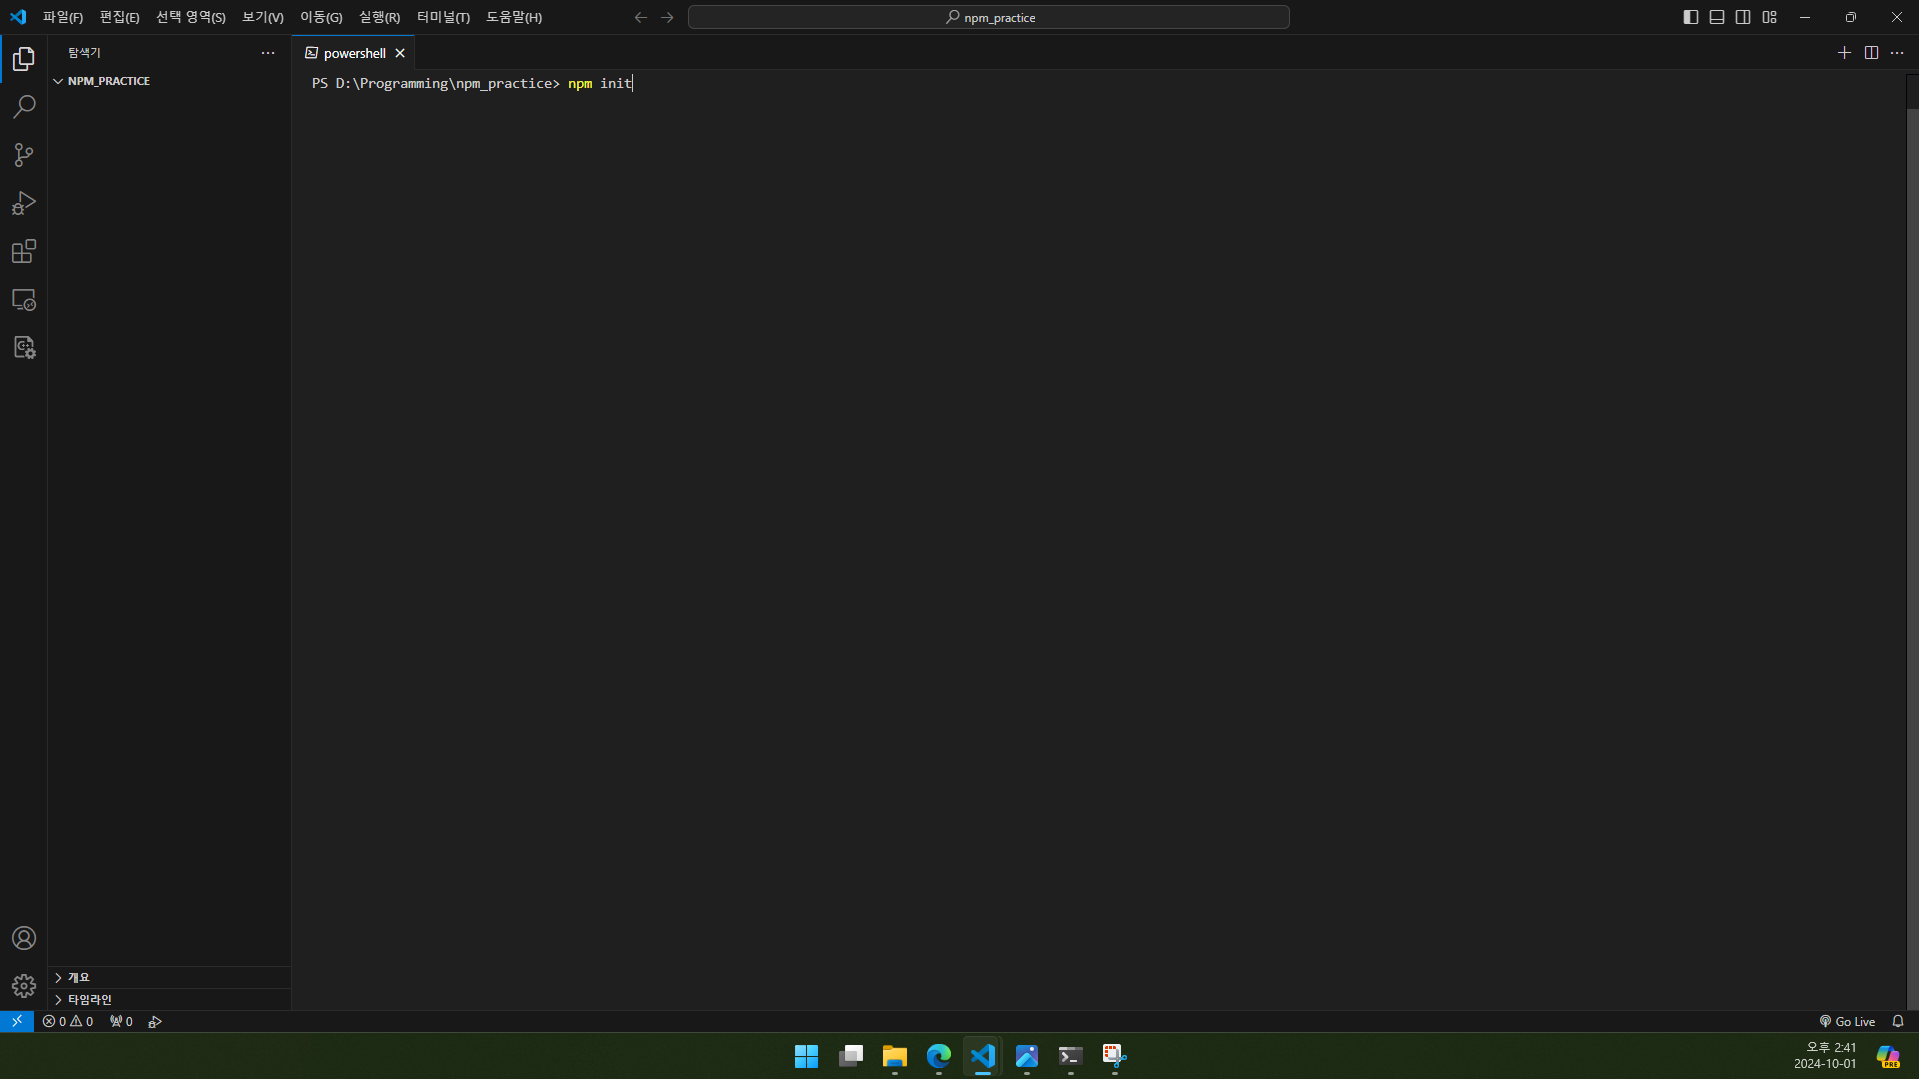Toggle the secondary side bar layout icon
The width and height of the screenshot is (1919, 1079).
coord(1743,17)
